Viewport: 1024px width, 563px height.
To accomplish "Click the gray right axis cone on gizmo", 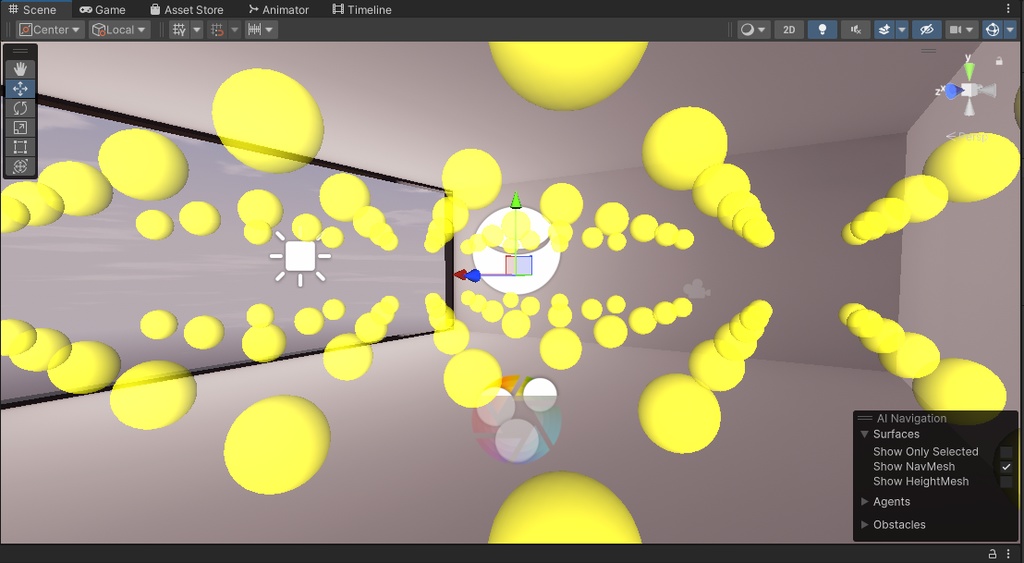I will pyautogui.click(x=987, y=91).
